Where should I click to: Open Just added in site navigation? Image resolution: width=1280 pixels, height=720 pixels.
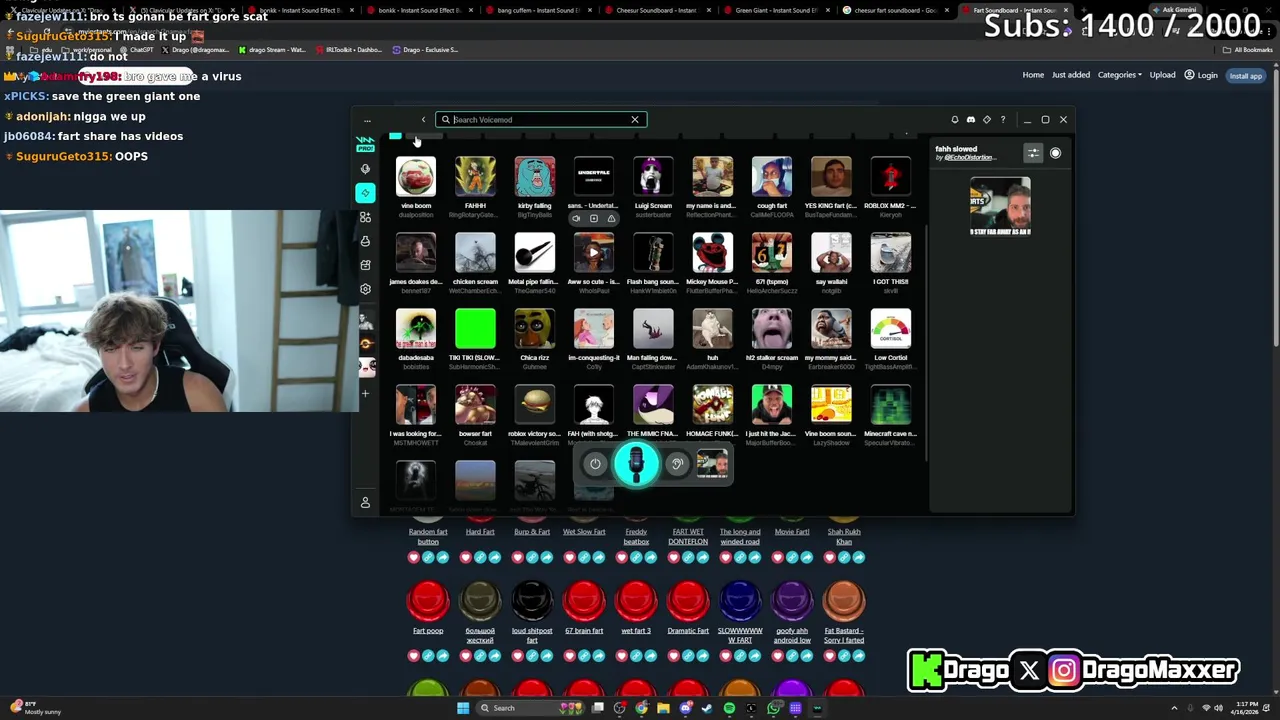(1070, 75)
